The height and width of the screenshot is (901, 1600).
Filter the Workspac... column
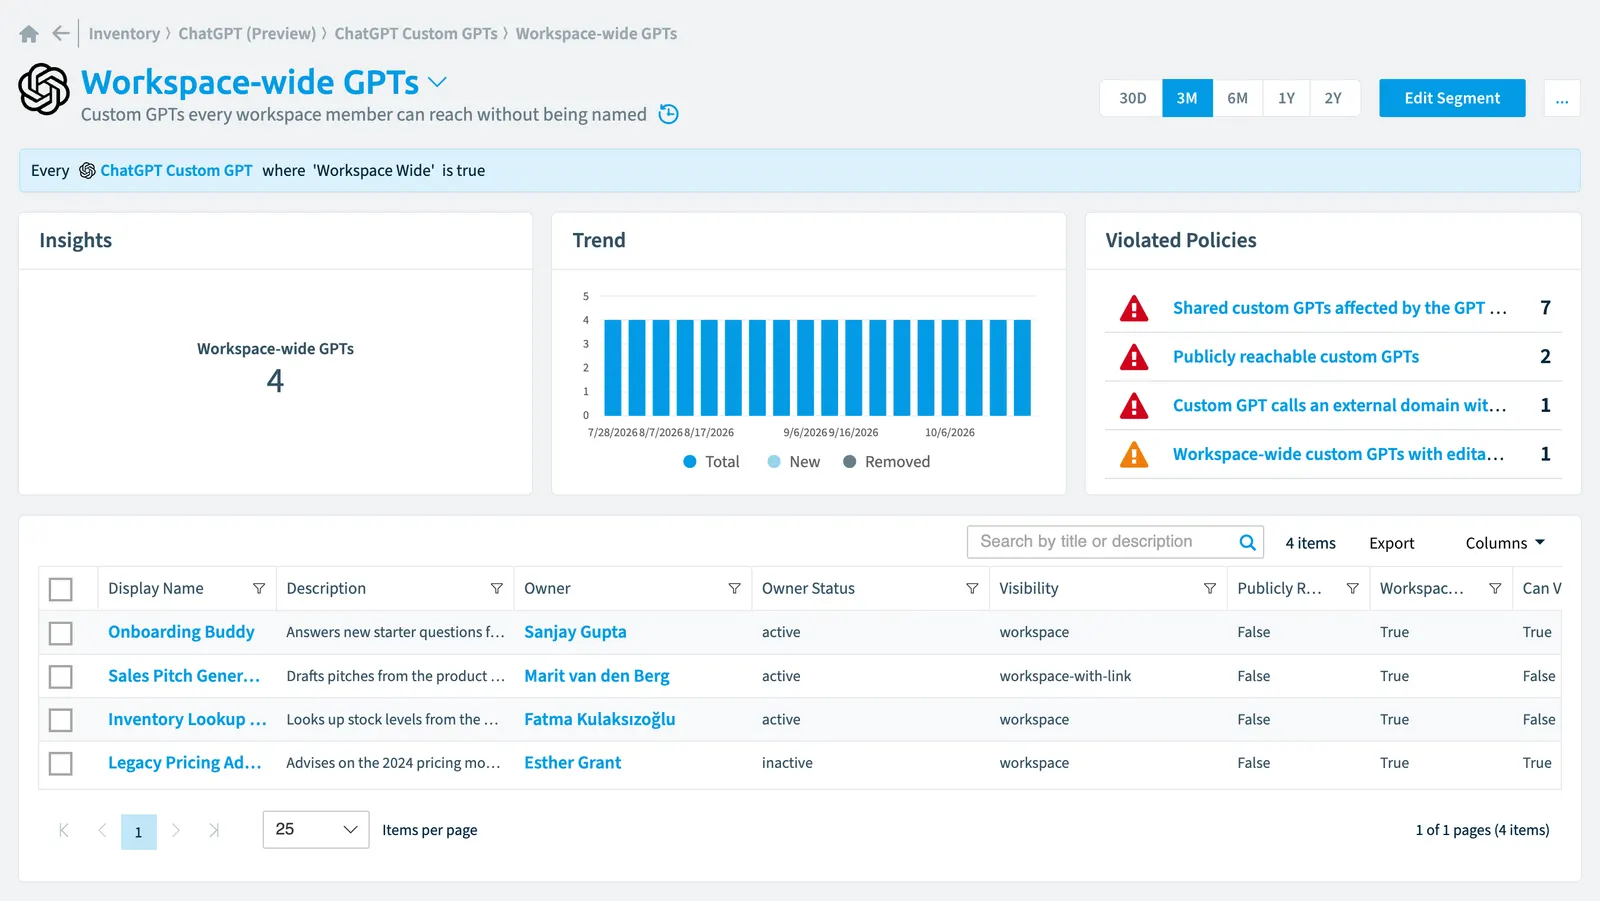click(1495, 589)
